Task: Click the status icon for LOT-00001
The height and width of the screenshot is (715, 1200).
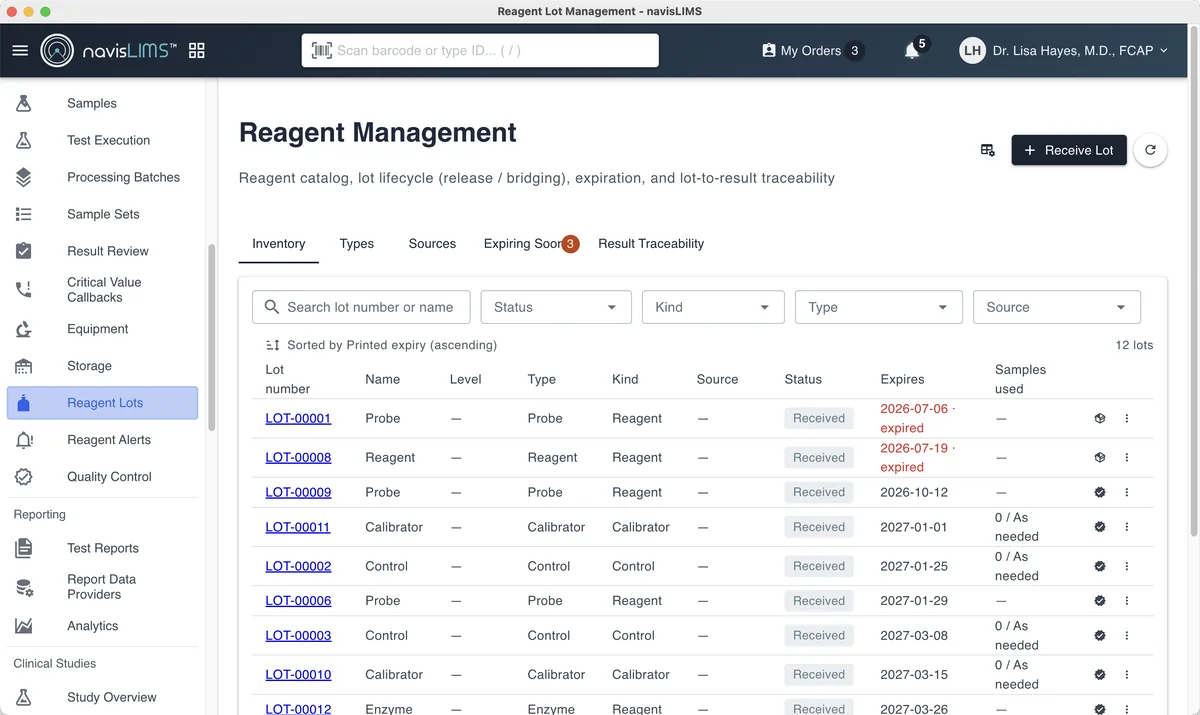Action: pos(1100,418)
